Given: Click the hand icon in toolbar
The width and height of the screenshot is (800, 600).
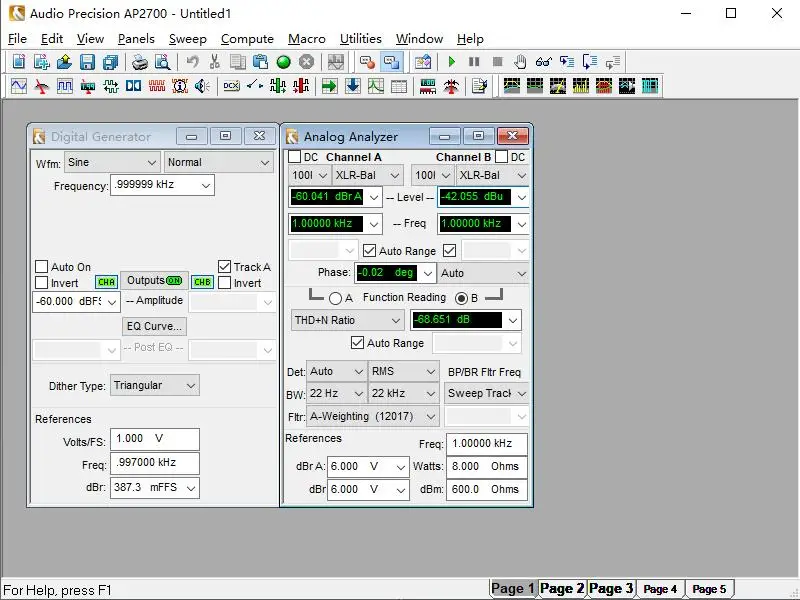Looking at the screenshot, I should pyautogui.click(x=520, y=62).
